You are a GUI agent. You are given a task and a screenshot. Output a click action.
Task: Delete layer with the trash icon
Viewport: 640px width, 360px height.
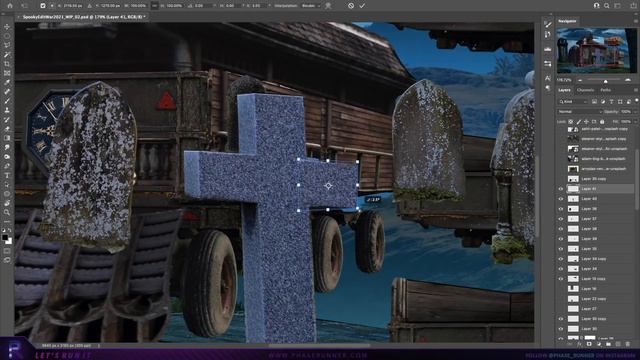pos(628,344)
